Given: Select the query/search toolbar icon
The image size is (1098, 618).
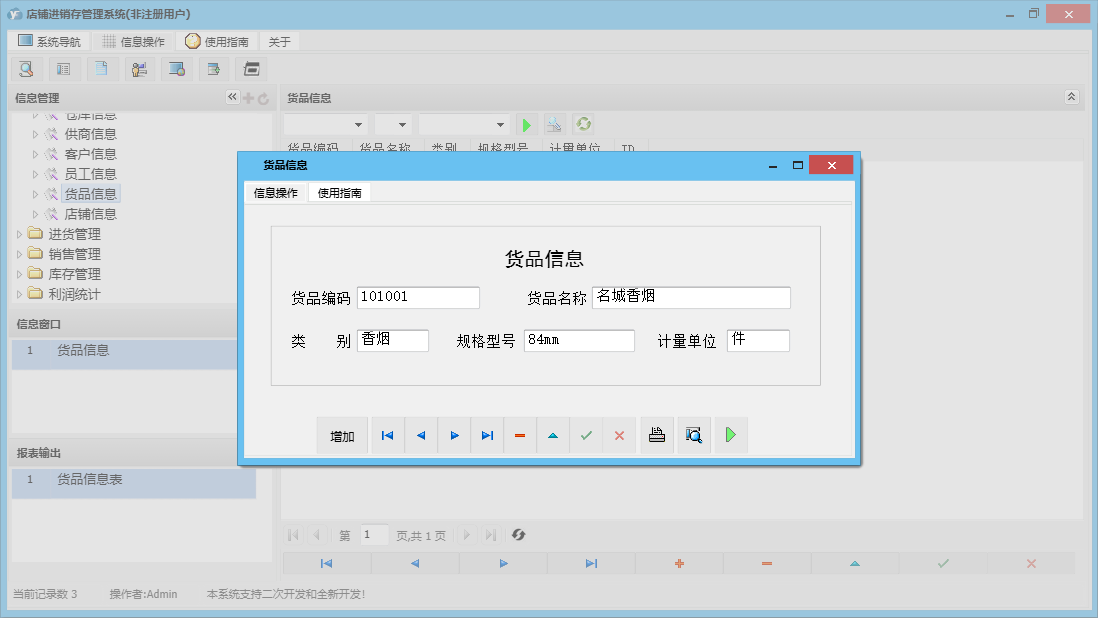Looking at the screenshot, I should click(x=26, y=69).
